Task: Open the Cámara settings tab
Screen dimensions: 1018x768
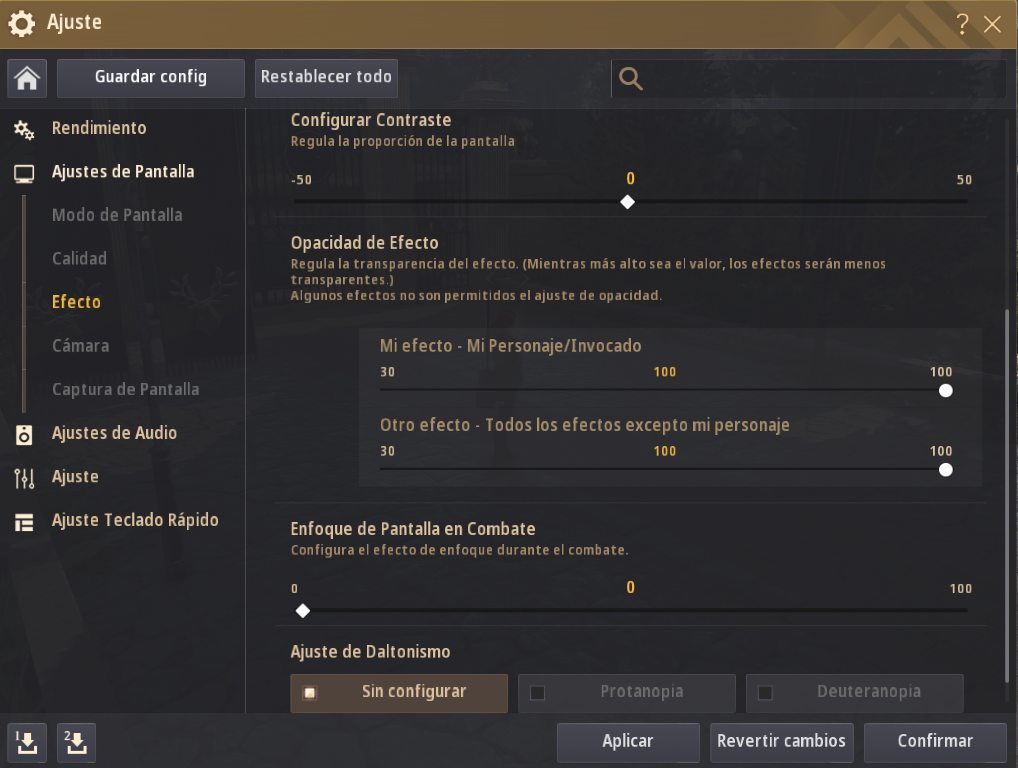Action: click(x=81, y=346)
